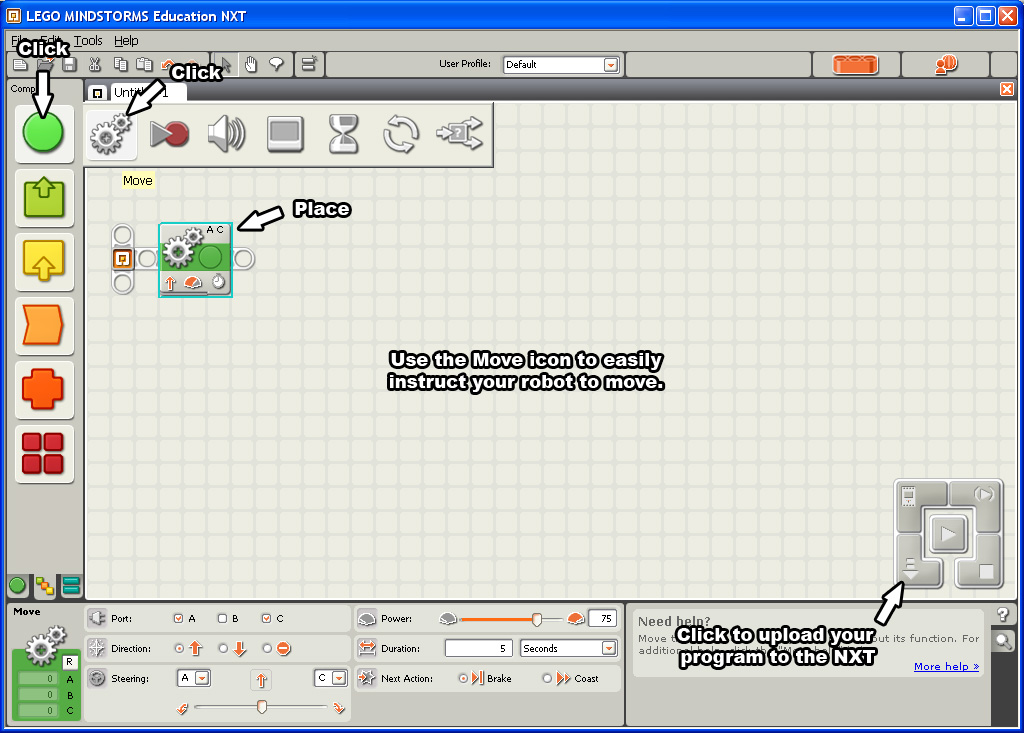Click the magnifier overview map button
Screen dimensions: 1024x733
pyautogui.click(x=1003, y=641)
